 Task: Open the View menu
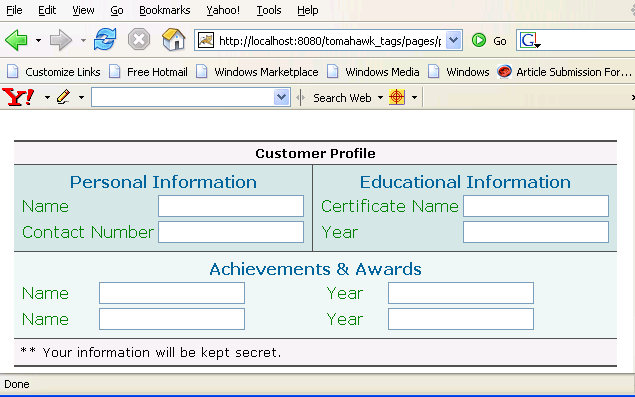[x=83, y=10]
